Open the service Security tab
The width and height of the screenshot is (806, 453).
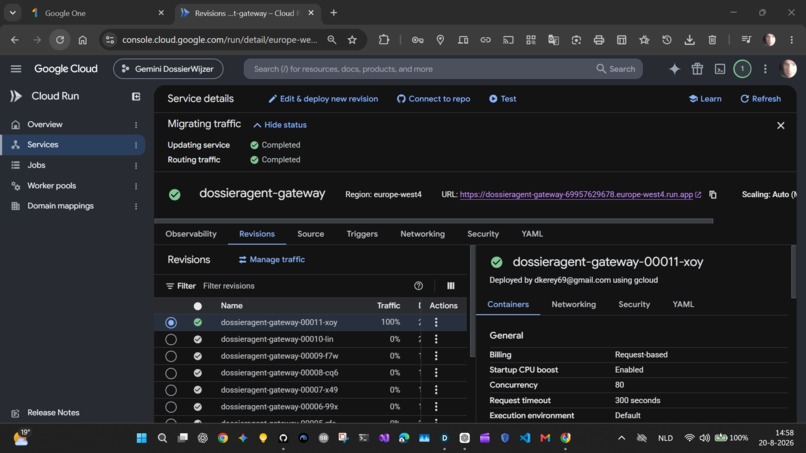click(483, 234)
